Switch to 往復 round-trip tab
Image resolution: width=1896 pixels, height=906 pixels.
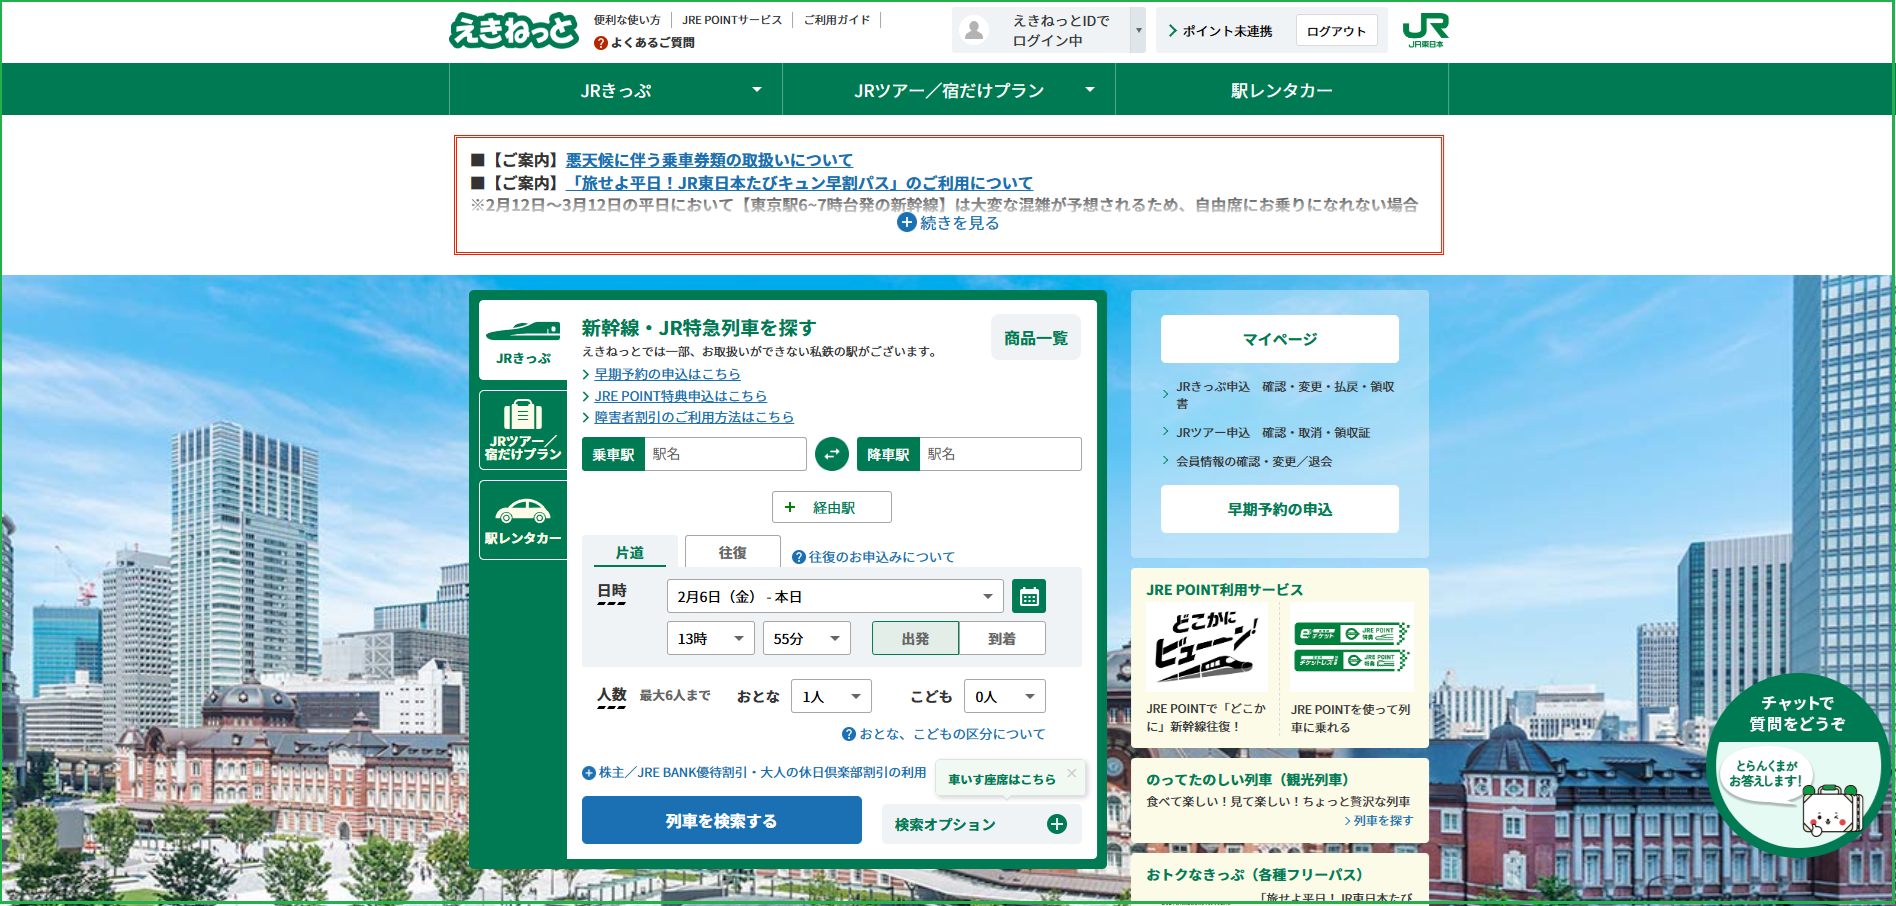732,552
